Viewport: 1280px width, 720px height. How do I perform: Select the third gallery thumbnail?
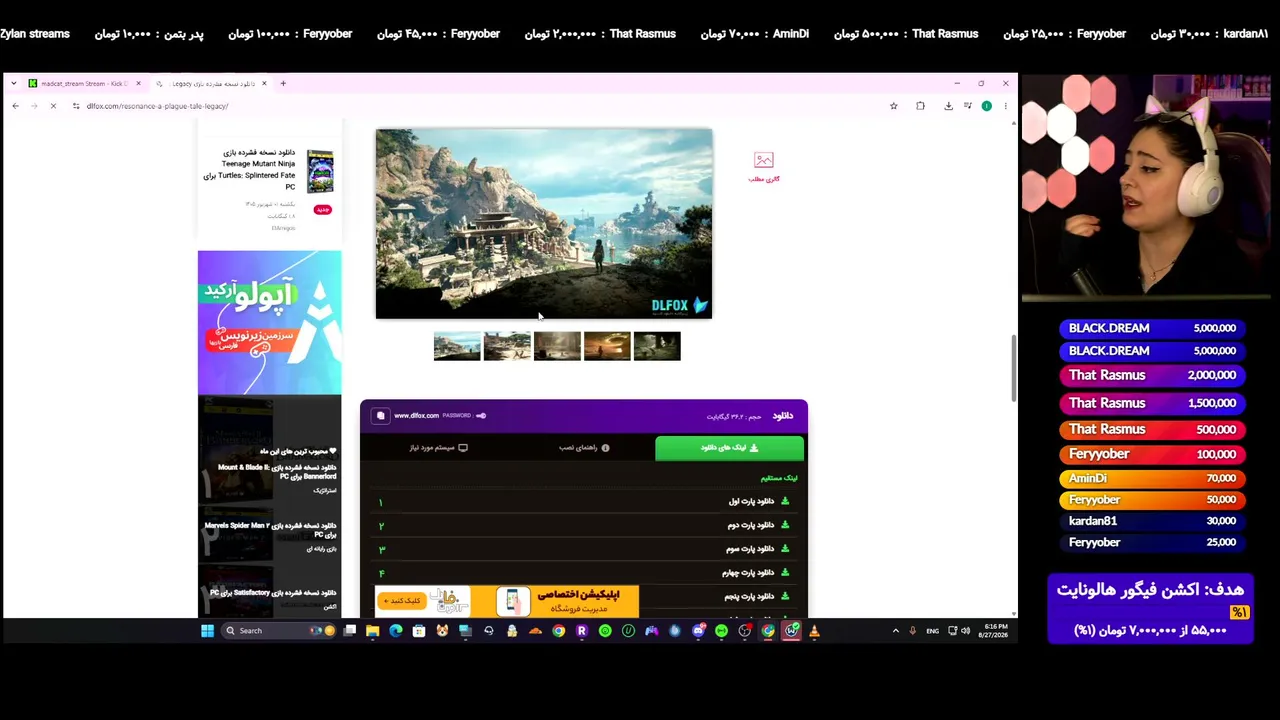pos(557,346)
